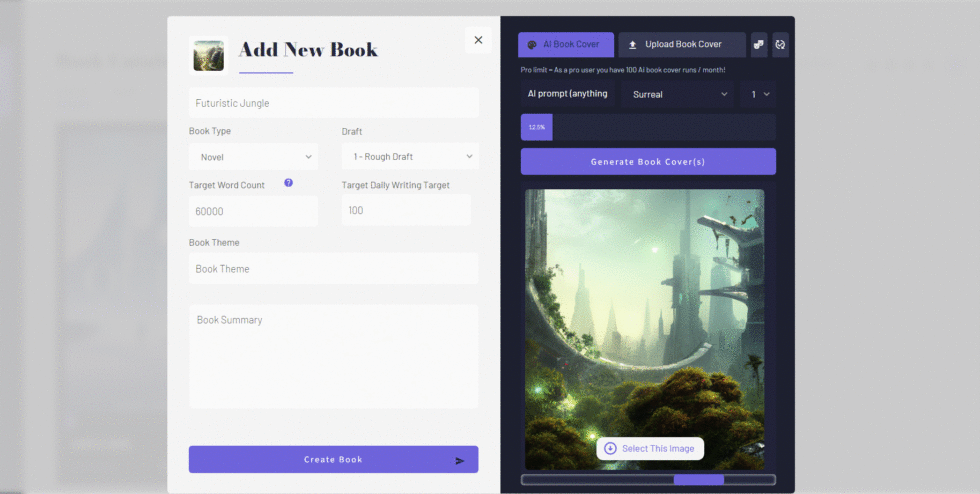Click the book cover thumbnail beside title
Screen dimensions: 980x494
[x=209, y=55]
